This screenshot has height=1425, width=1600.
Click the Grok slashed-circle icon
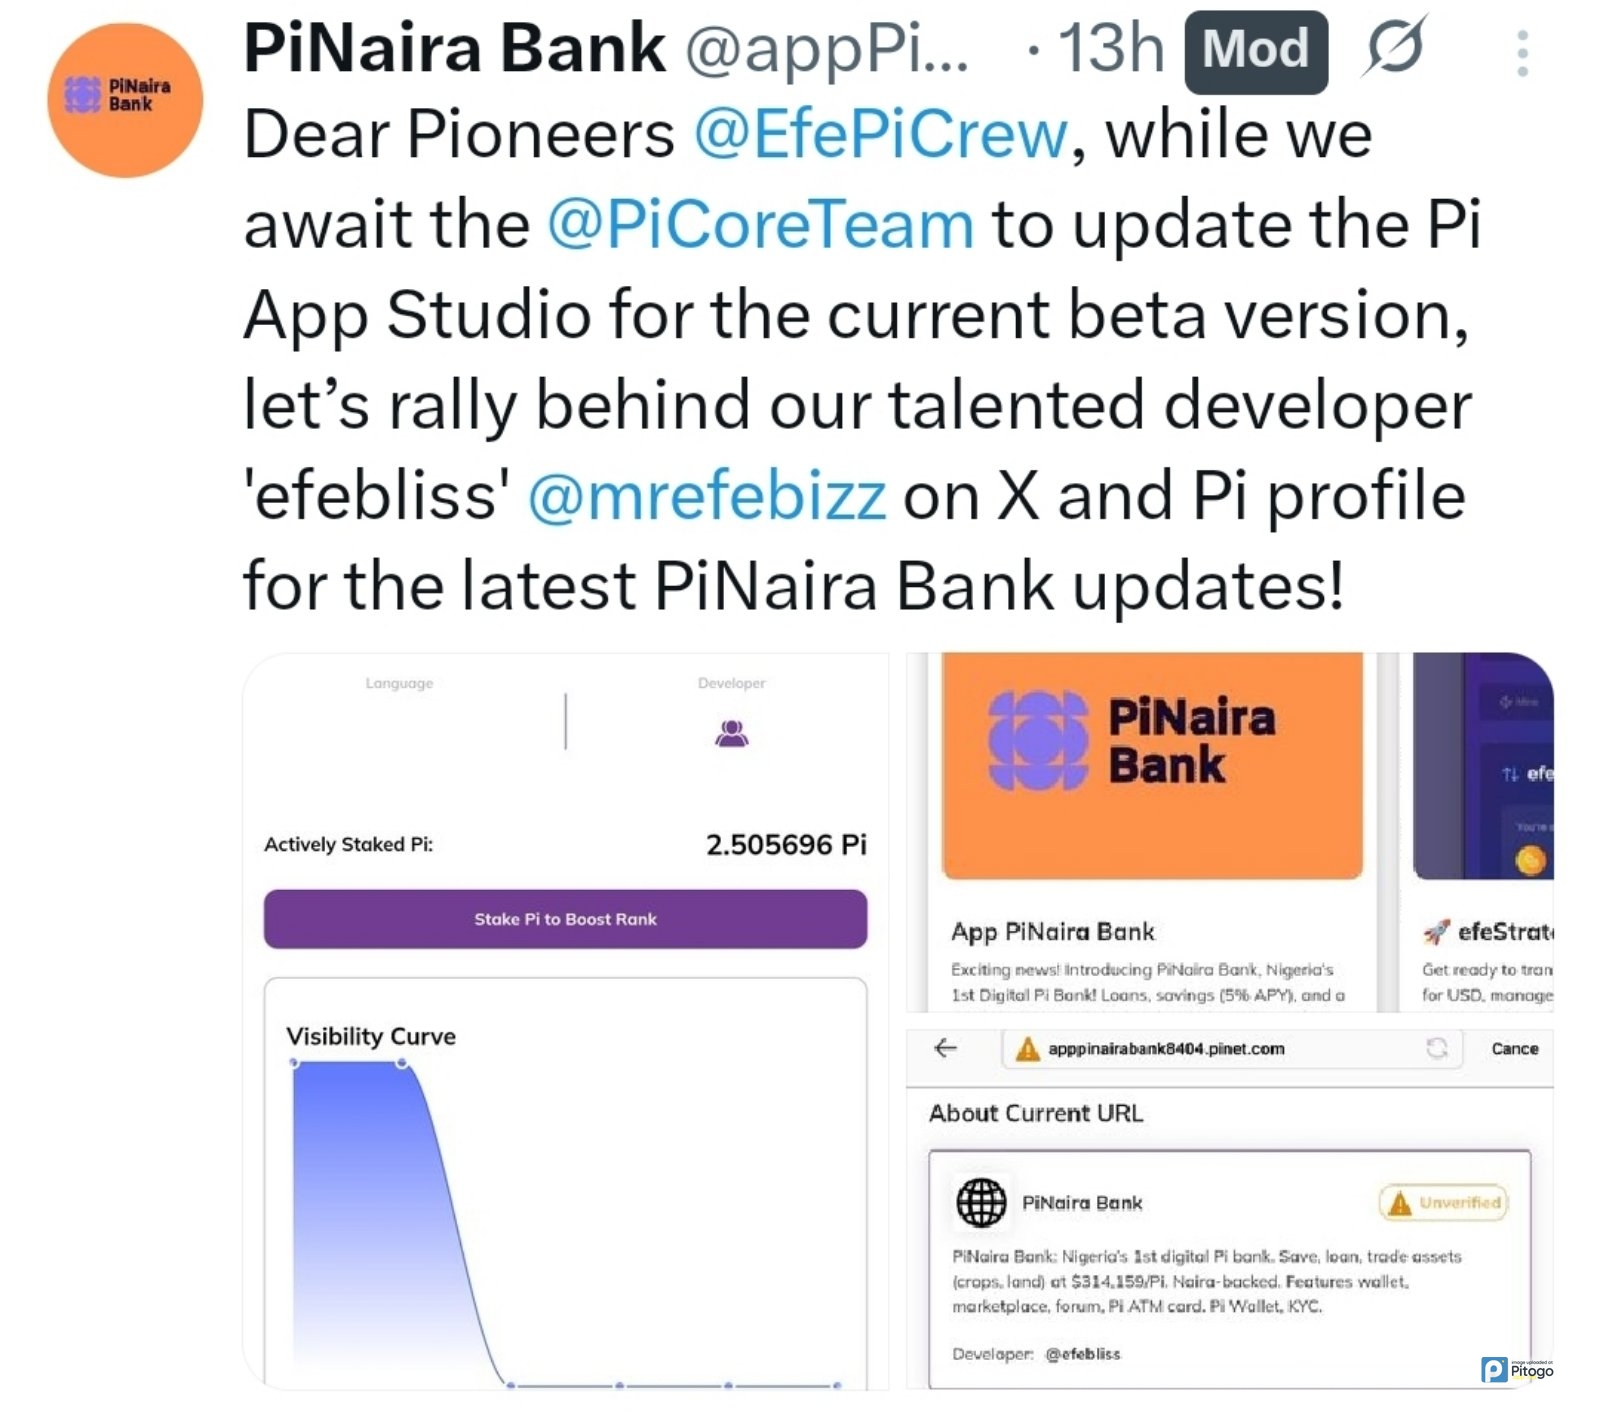[1393, 47]
